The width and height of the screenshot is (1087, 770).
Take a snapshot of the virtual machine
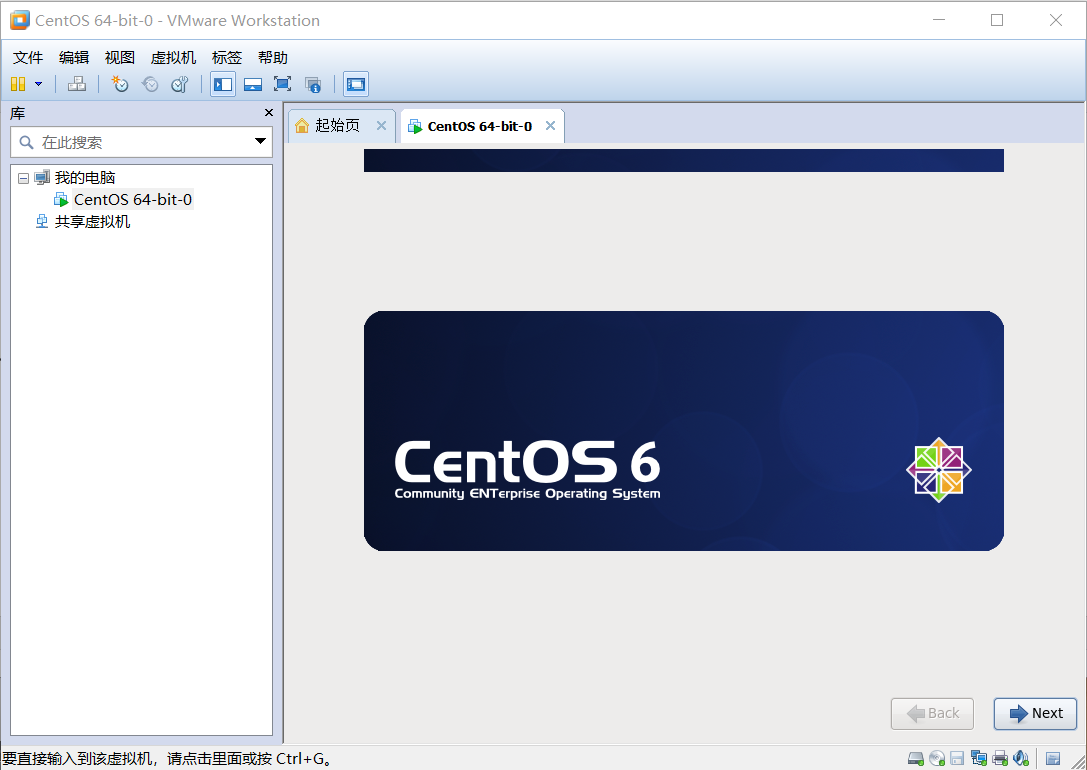(120, 84)
